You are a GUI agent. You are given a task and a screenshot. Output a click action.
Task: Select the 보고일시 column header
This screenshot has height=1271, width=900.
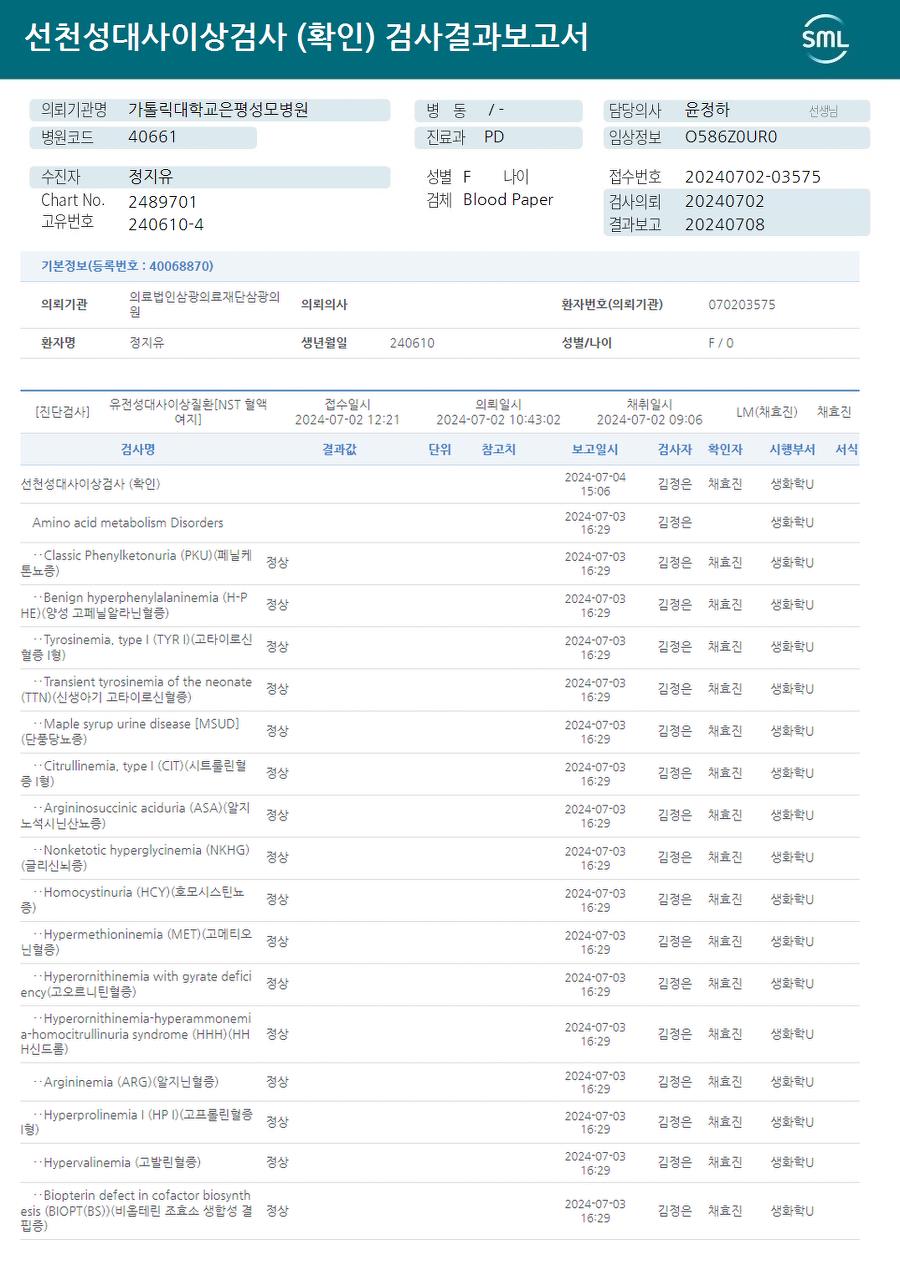pyautogui.click(x=595, y=450)
